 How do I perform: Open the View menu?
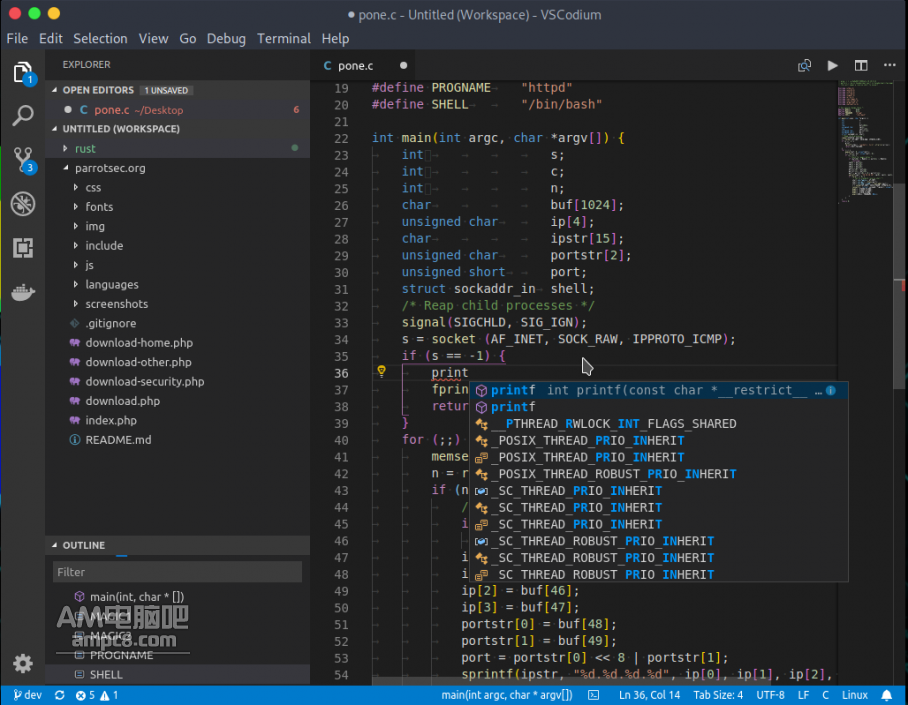click(153, 38)
